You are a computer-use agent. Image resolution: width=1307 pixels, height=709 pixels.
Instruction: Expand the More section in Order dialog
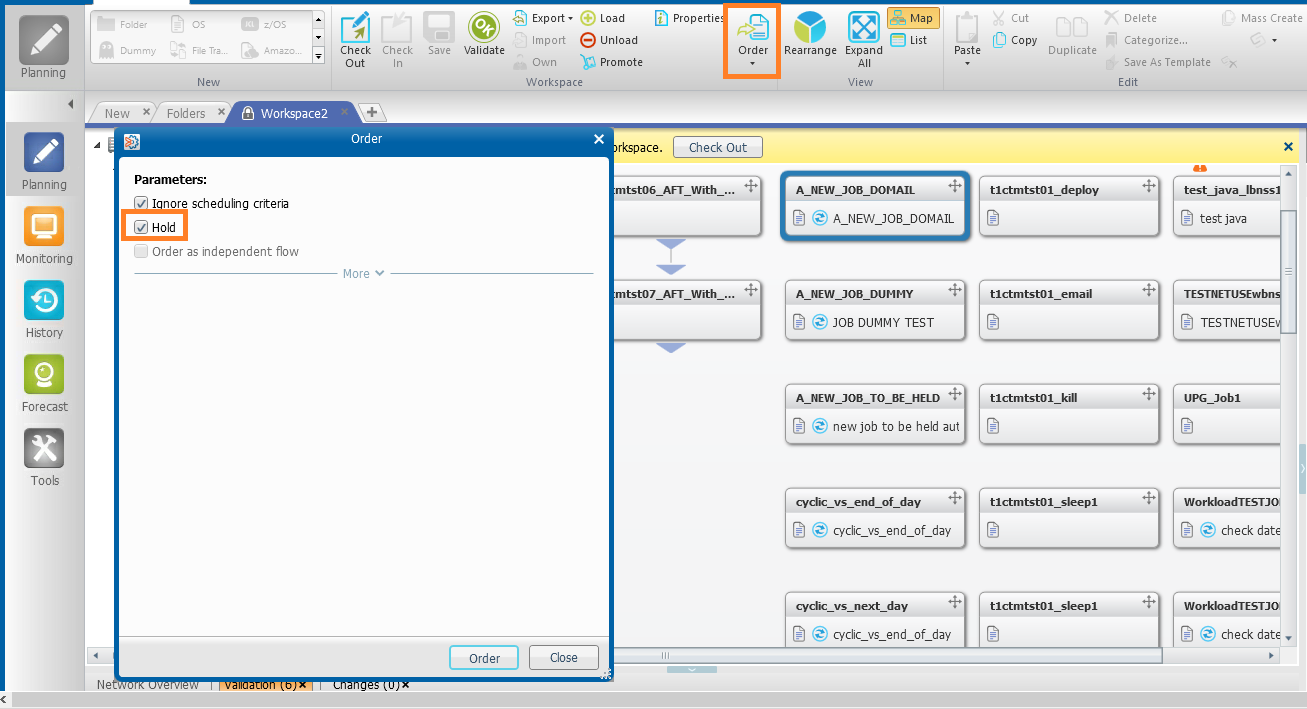point(363,273)
